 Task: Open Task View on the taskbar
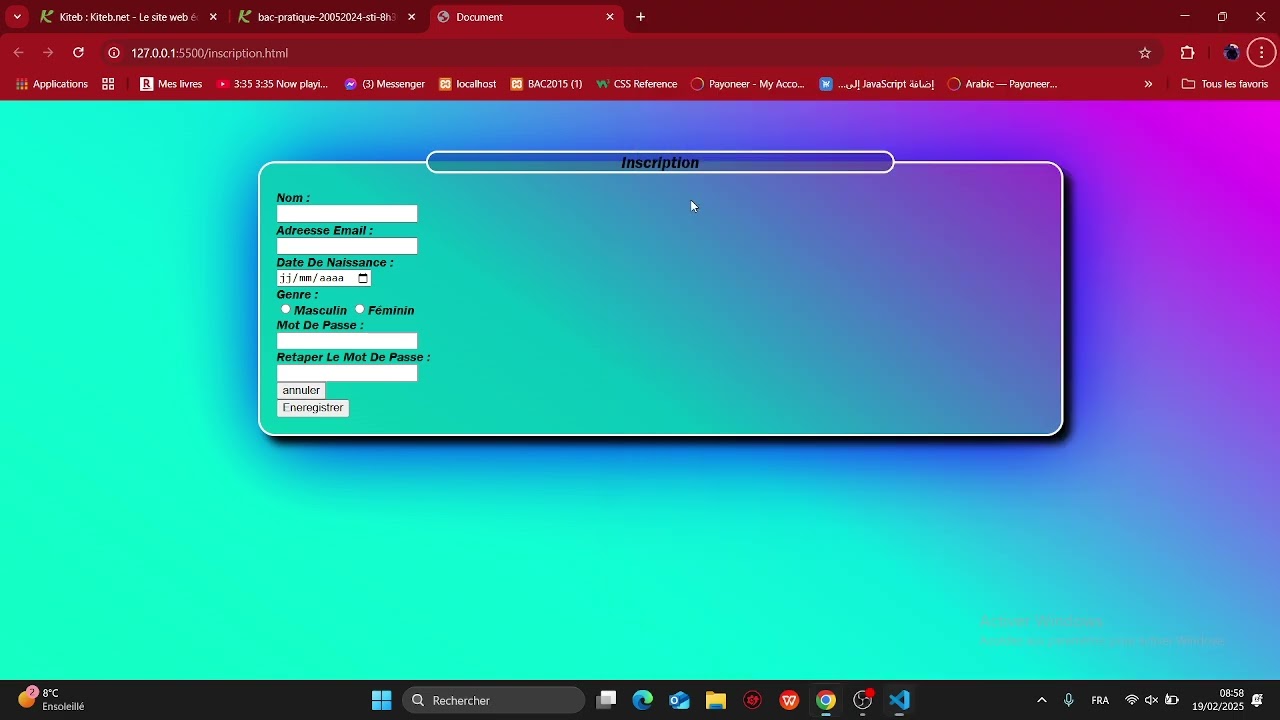tap(606, 700)
